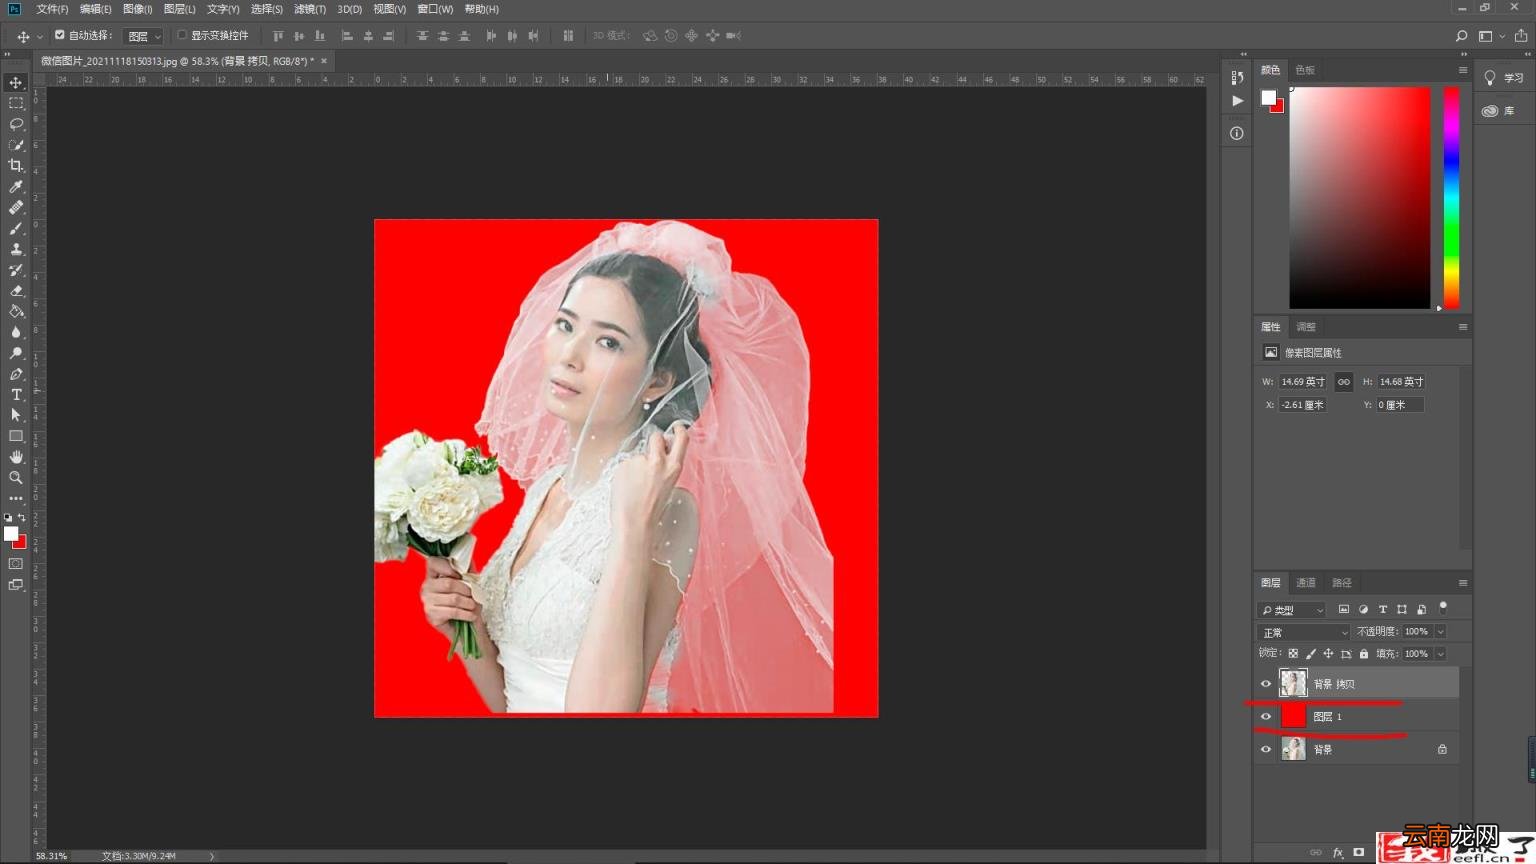Select the Zoom tool
This screenshot has width=1536, height=864.
tap(16, 478)
